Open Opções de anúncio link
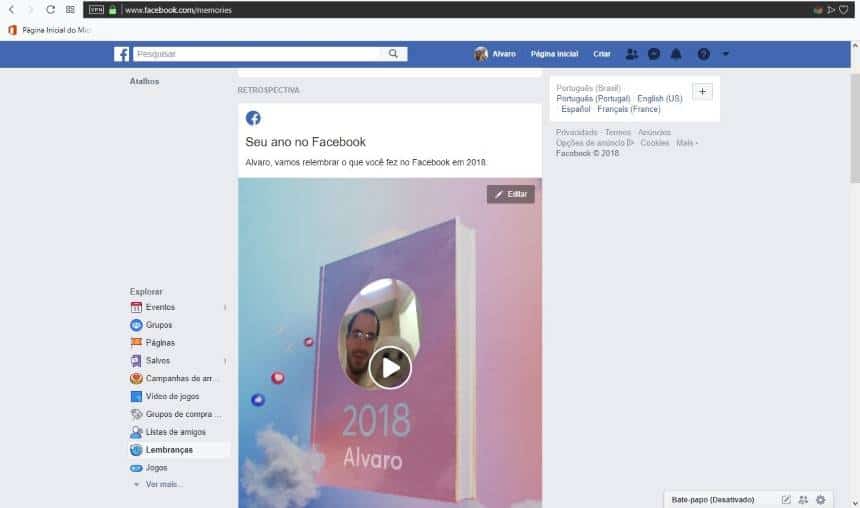This screenshot has width=860, height=508. [x=595, y=143]
